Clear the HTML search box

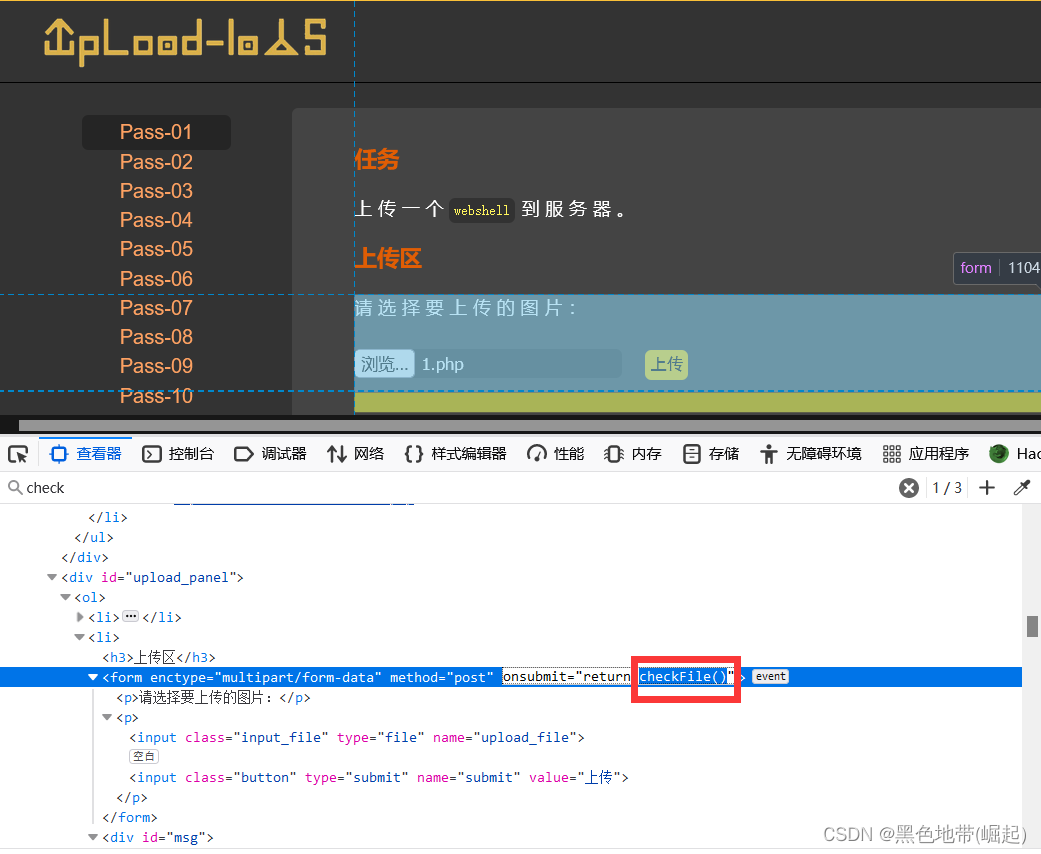[908, 488]
